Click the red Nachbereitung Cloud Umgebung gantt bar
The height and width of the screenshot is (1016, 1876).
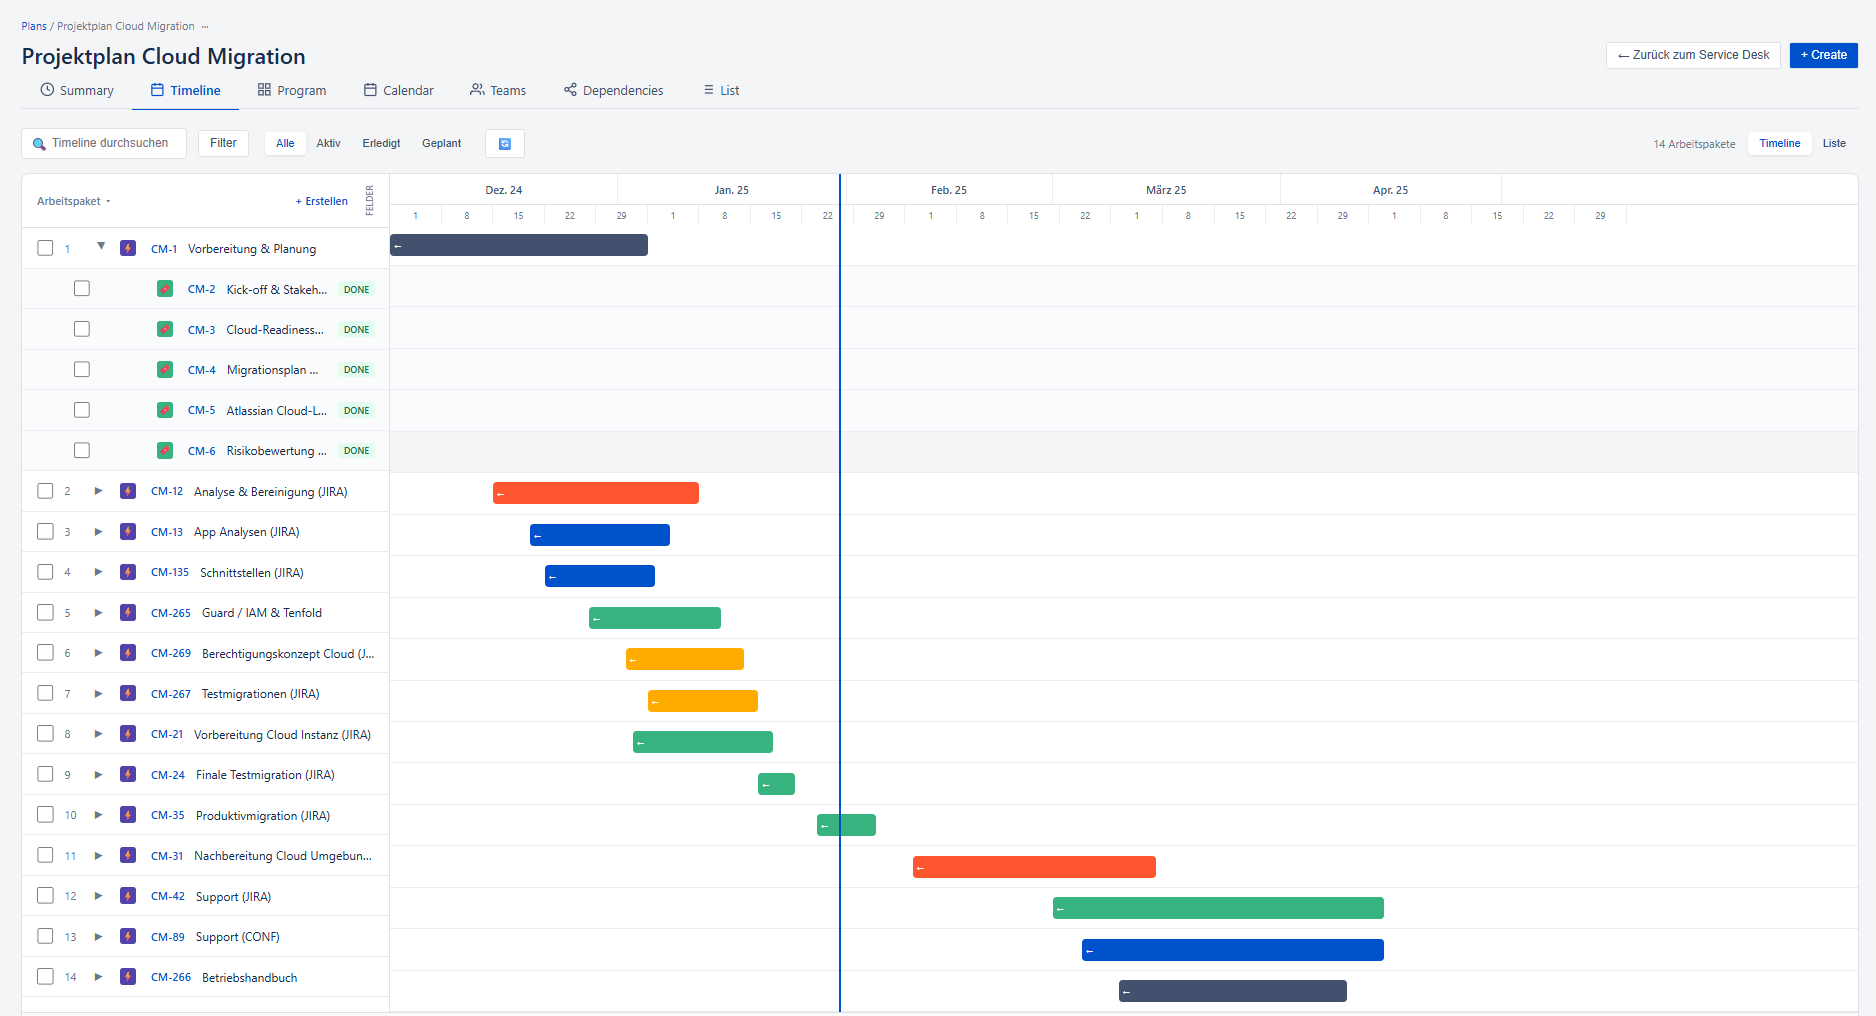point(1034,867)
